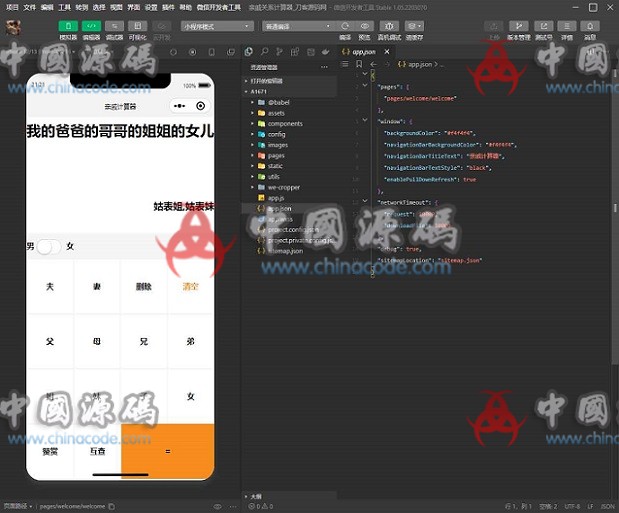619x513 pixels.
Task: Open the extensions activity icon
Action: point(295,52)
